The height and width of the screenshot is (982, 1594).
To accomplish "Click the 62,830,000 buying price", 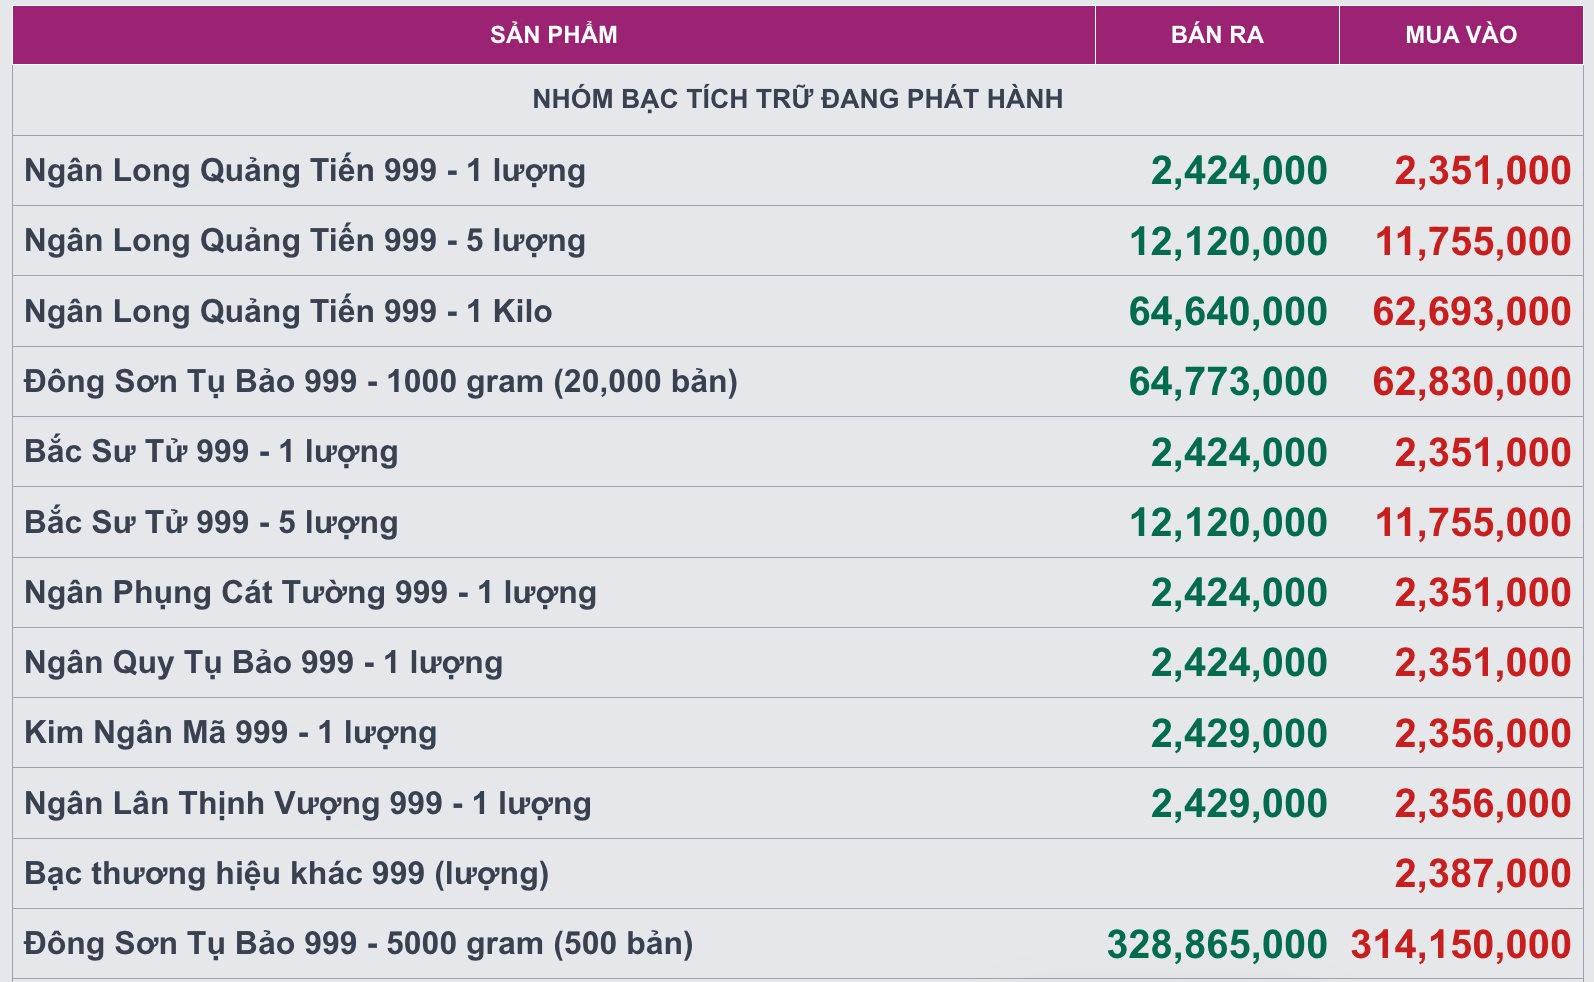I will pyautogui.click(x=1472, y=382).
